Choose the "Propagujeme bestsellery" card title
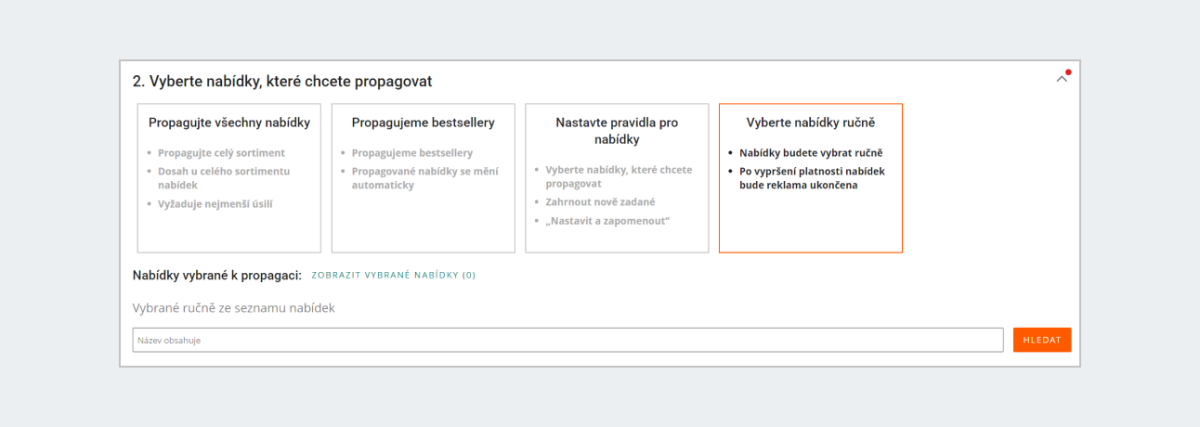The width and height of the screenshot is (1200, 427). tap(423, 123)
